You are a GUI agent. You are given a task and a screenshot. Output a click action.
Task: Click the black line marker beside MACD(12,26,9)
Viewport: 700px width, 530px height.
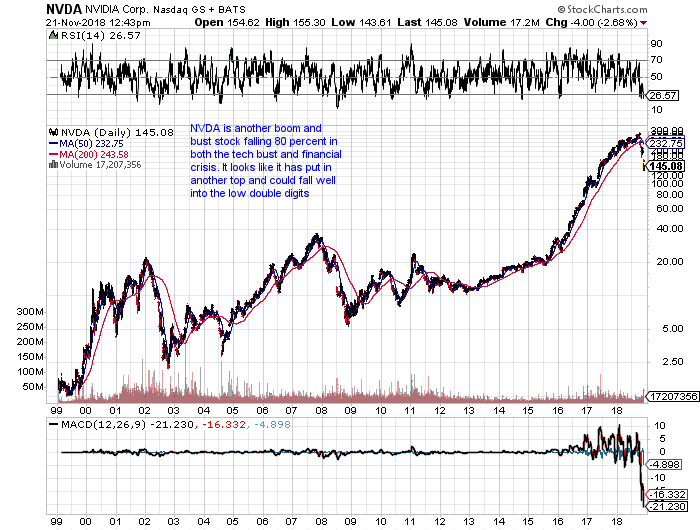click(x=54, y=425)
